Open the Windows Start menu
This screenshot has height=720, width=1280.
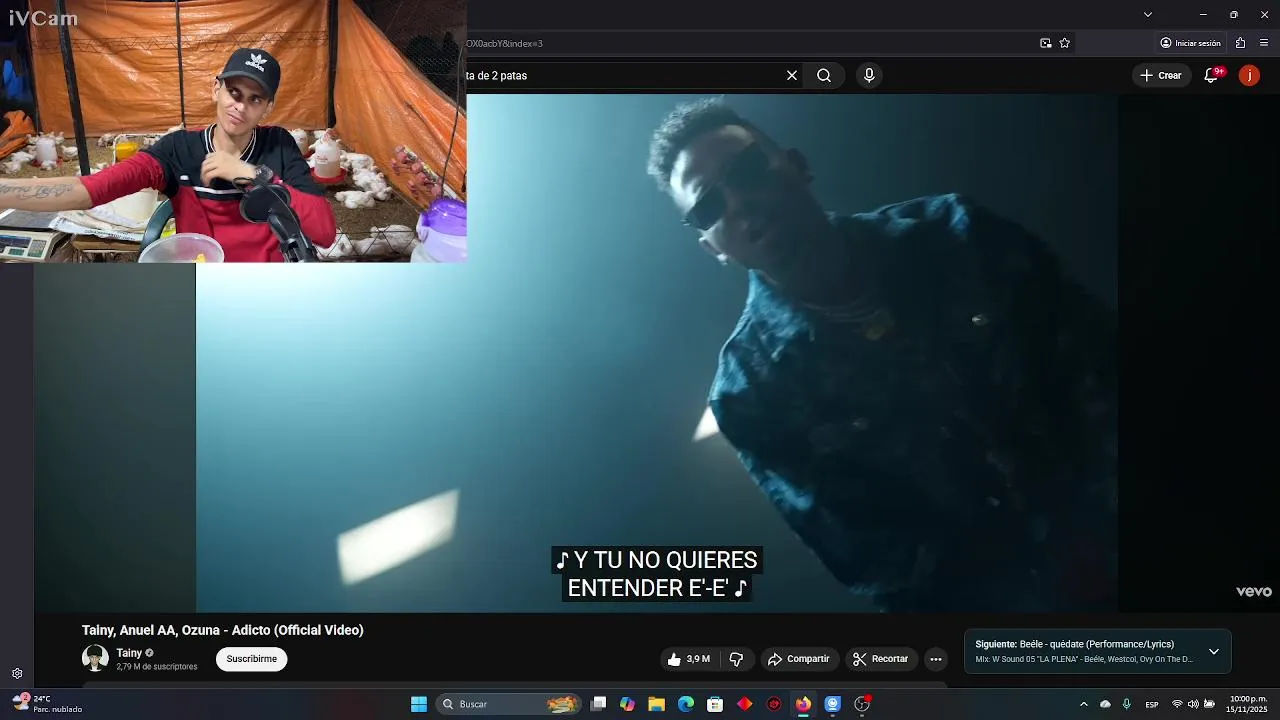pyautogui.click(x=419, y=704)
